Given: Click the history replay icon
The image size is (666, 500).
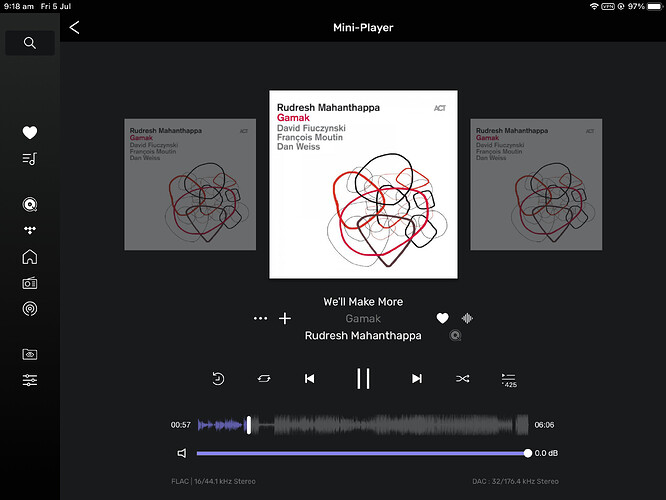Looking at the screenshot, I should click(x=218, y=379).
